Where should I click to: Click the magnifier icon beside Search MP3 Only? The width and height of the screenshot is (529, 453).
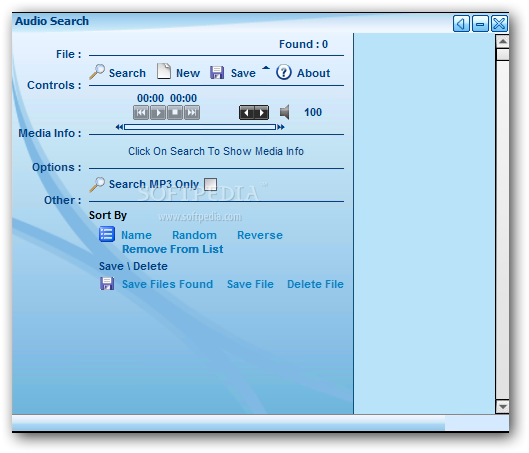point(97,185)
